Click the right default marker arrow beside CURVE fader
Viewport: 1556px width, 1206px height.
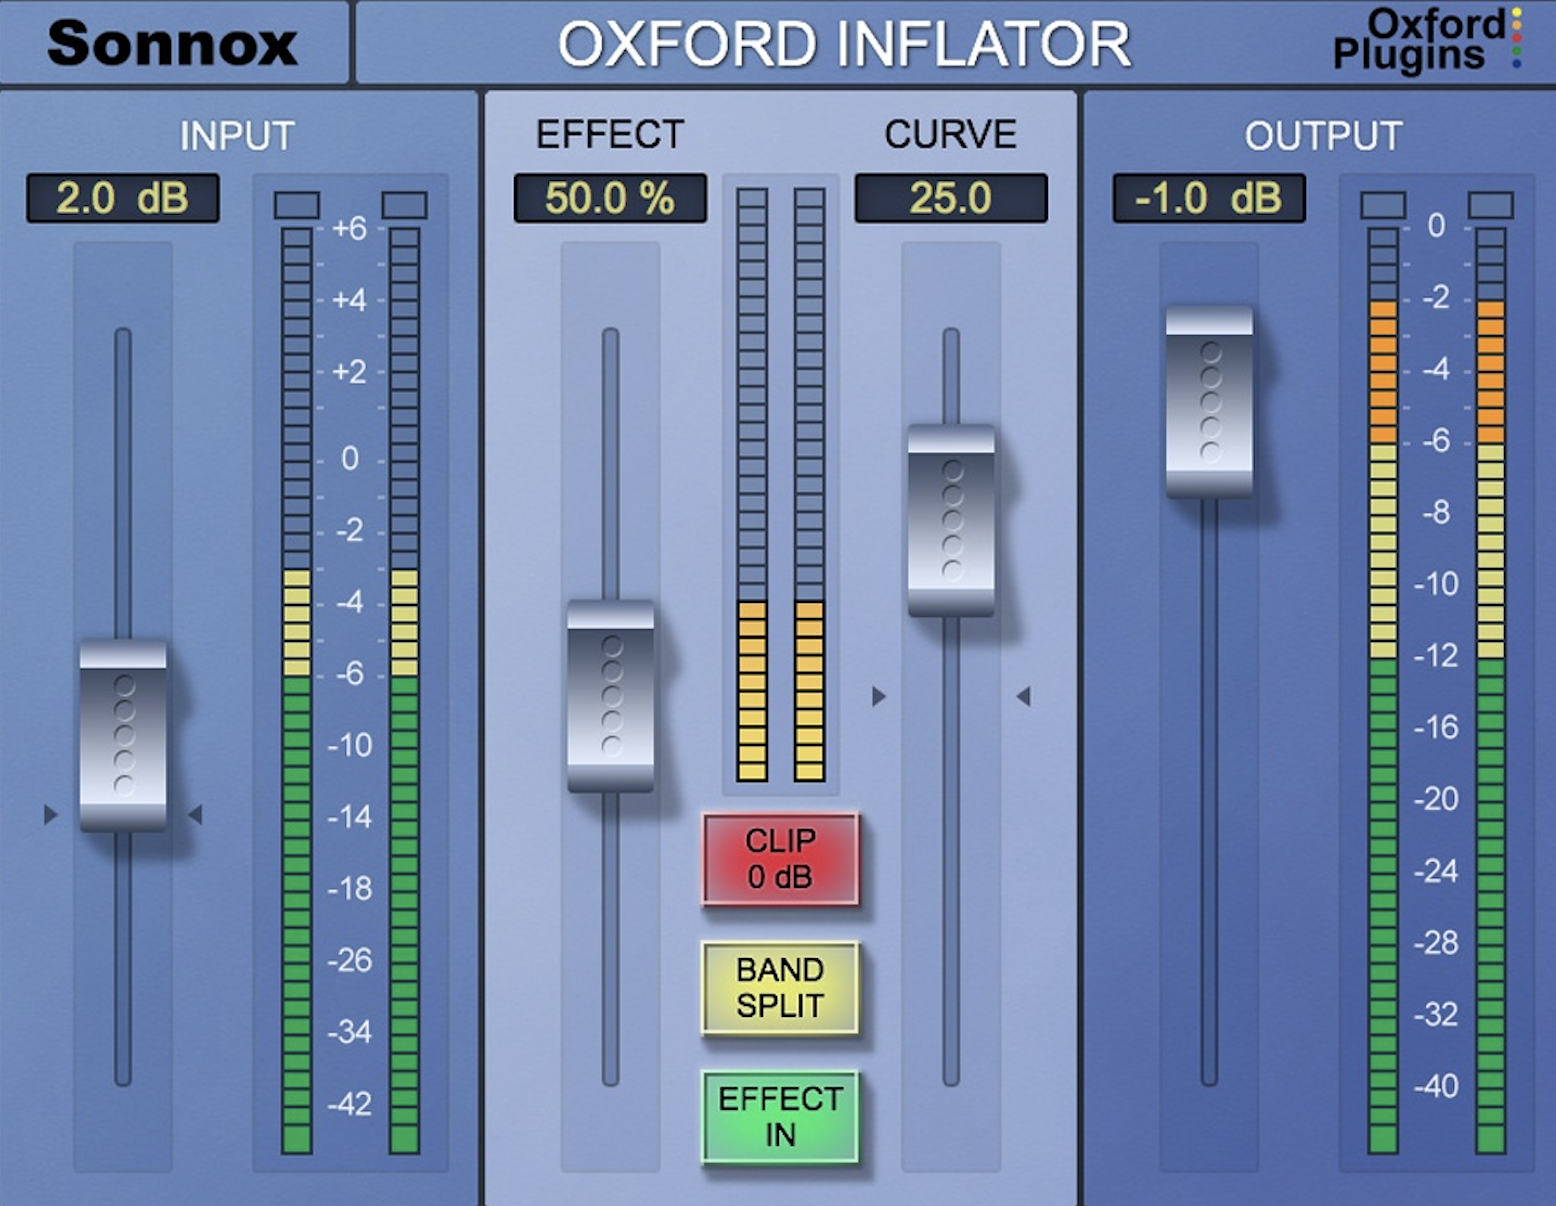1023,696
